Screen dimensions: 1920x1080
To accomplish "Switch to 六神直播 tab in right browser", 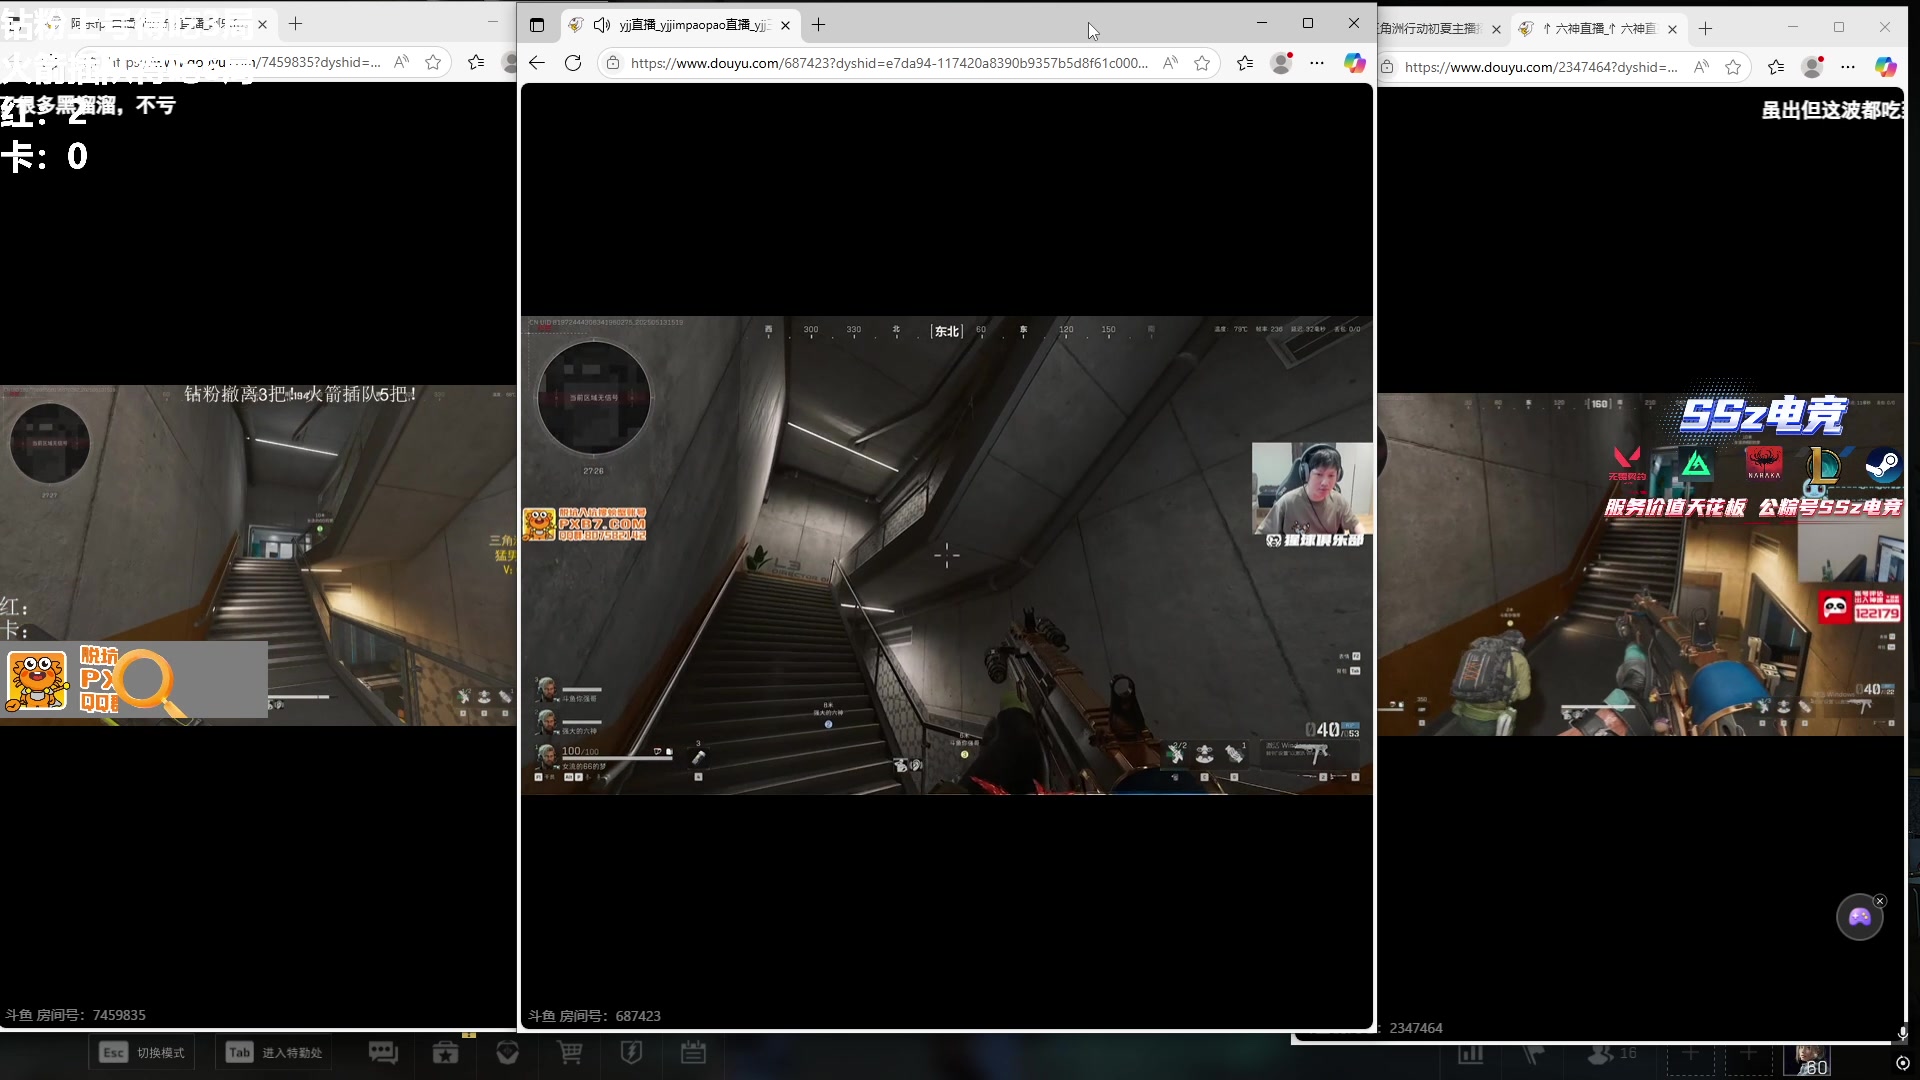I will click(1598, 29).
